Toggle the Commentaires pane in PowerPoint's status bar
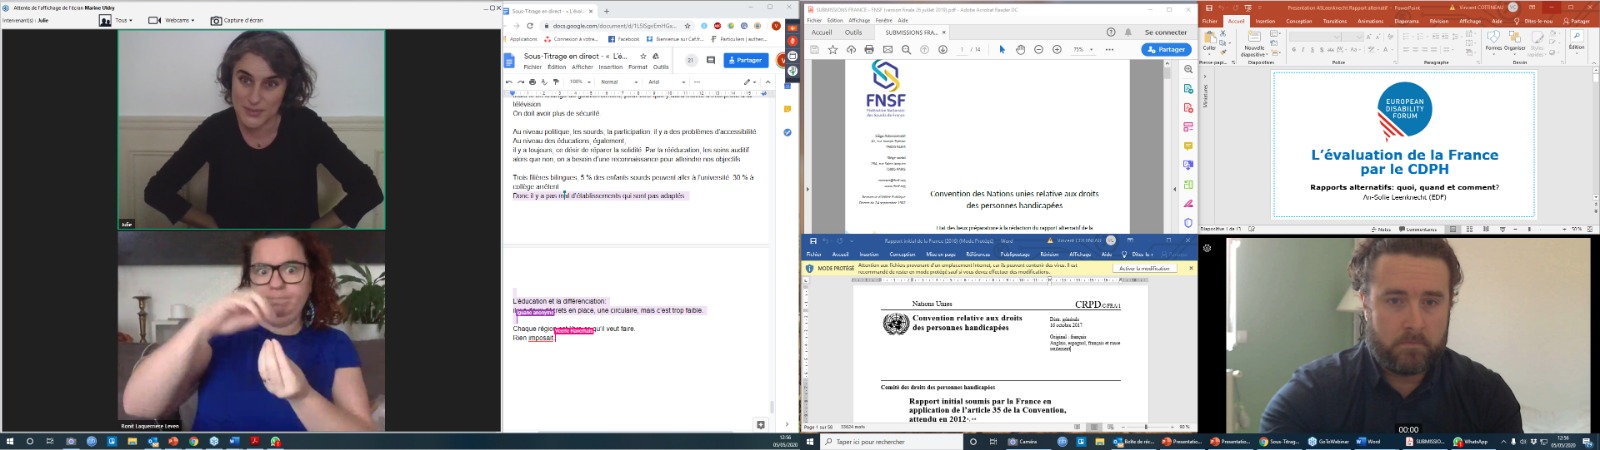The width and height of the screenshot is (1600, 450). pos(1418,229)
